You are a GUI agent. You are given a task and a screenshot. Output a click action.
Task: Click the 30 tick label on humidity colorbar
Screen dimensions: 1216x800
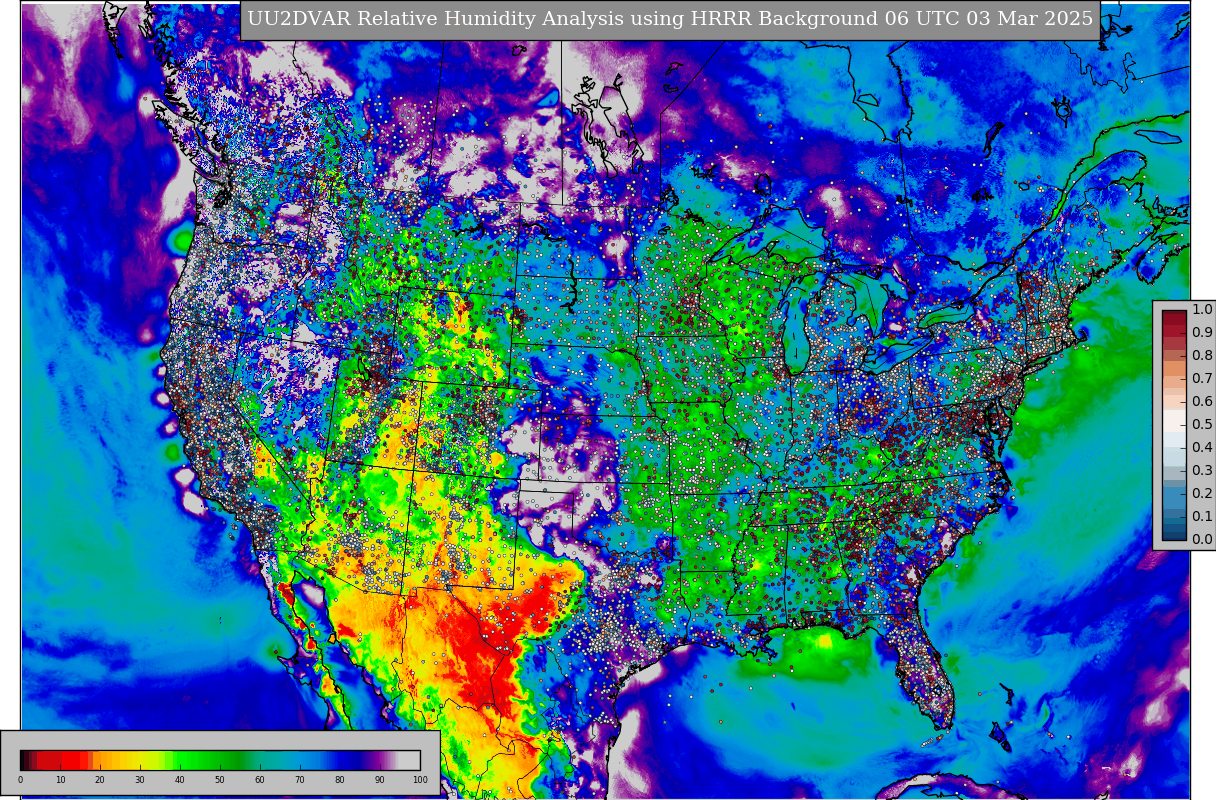click(x=140, y=780)
